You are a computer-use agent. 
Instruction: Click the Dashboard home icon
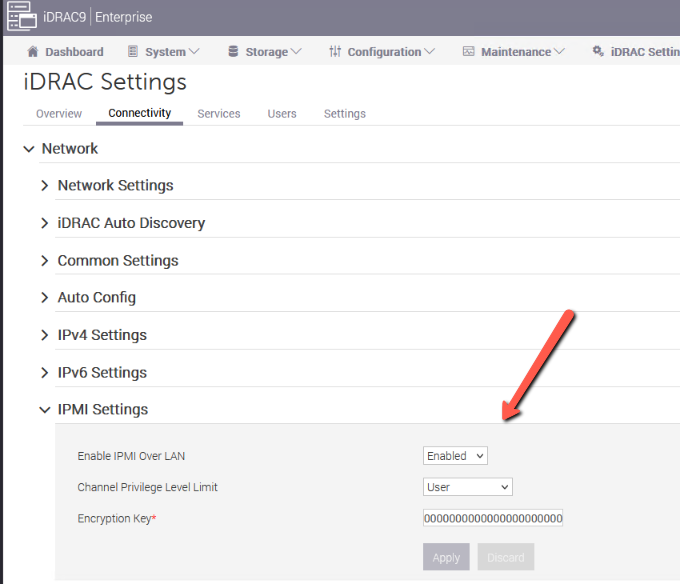click(33, 52)
